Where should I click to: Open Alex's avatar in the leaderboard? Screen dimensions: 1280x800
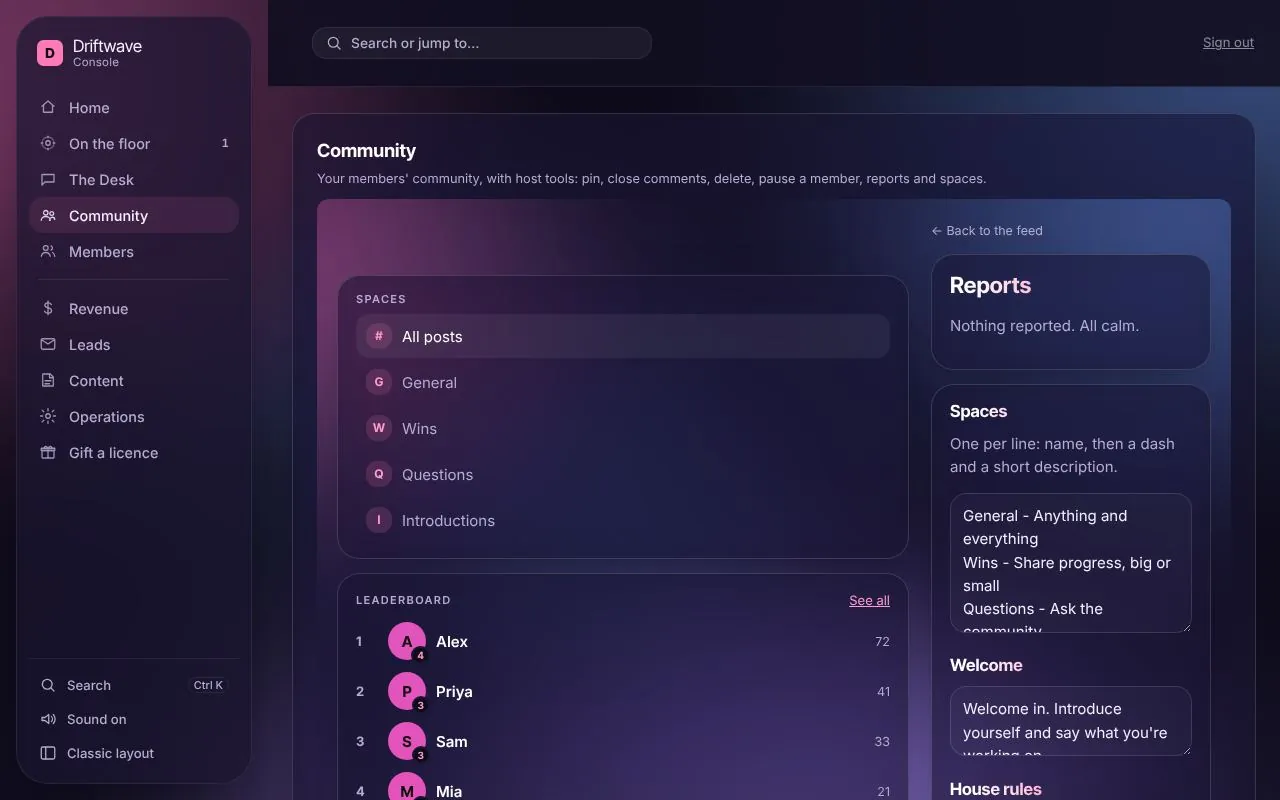tap(407, 641)
